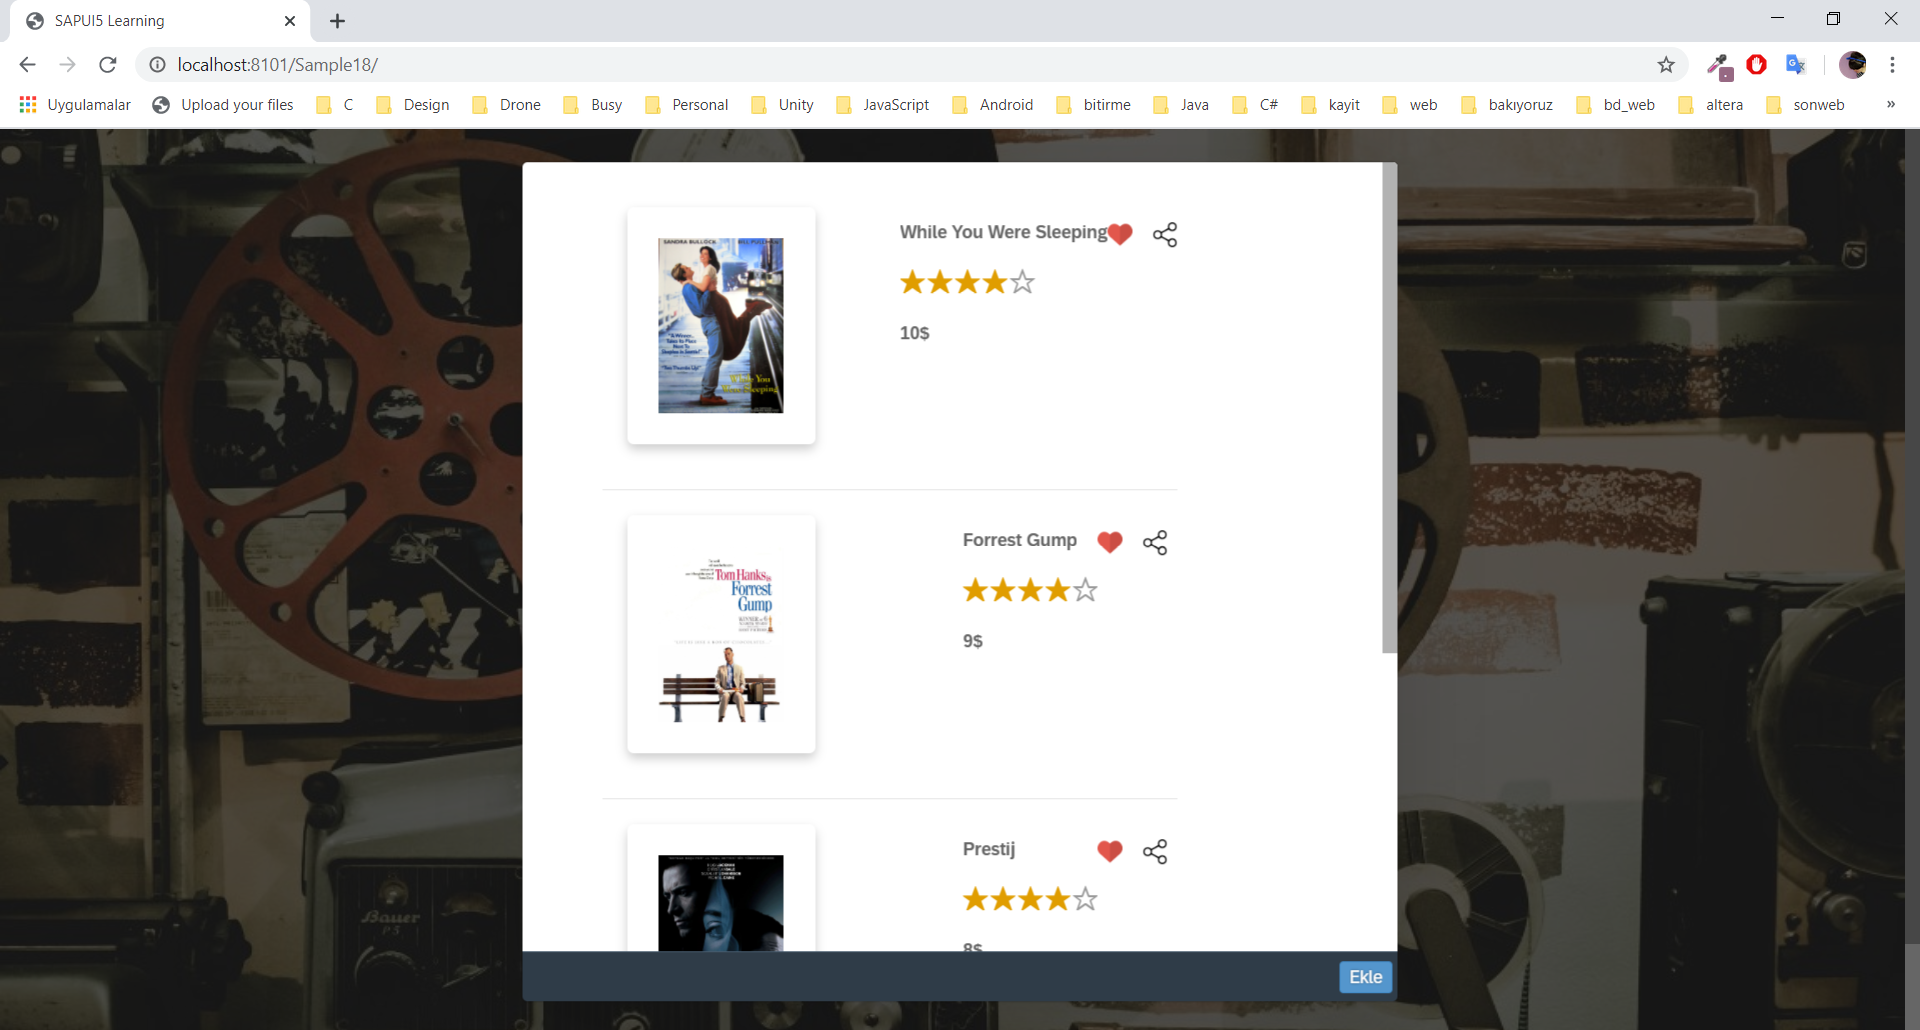Open Chrome menu three dots
Image resolution: width=1920 pixels, height=1030 pixels.
1892,64
